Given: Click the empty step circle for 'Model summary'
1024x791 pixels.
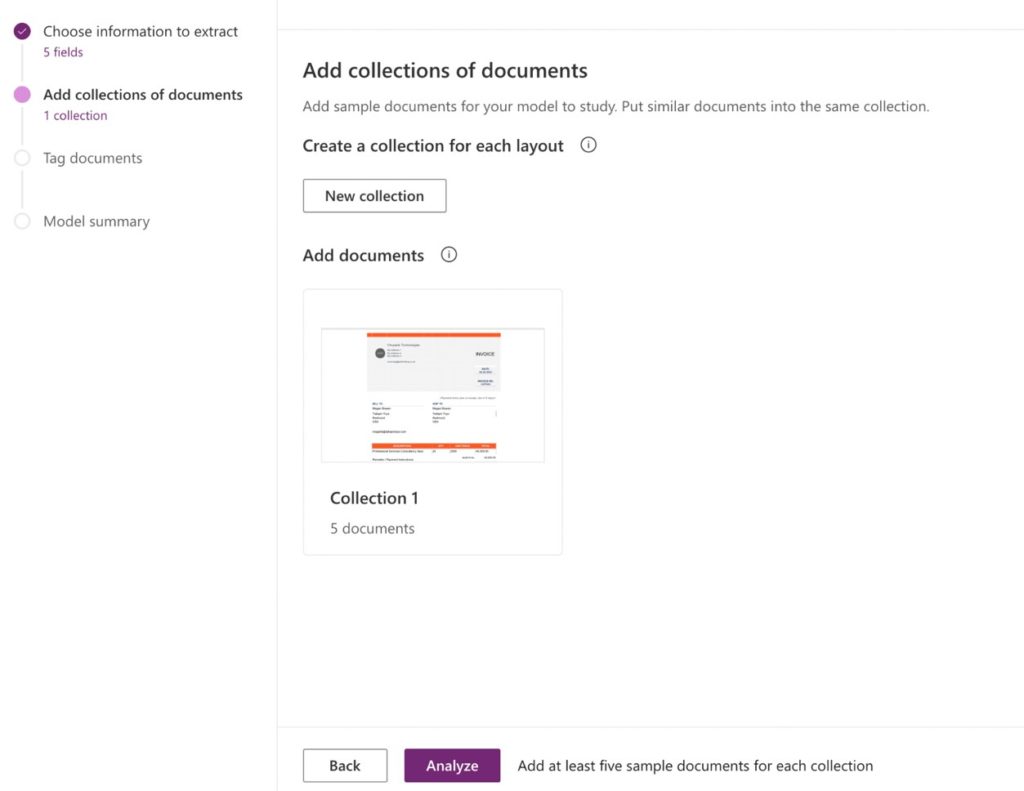Looking at the screenshot, I should click(22, 221).
